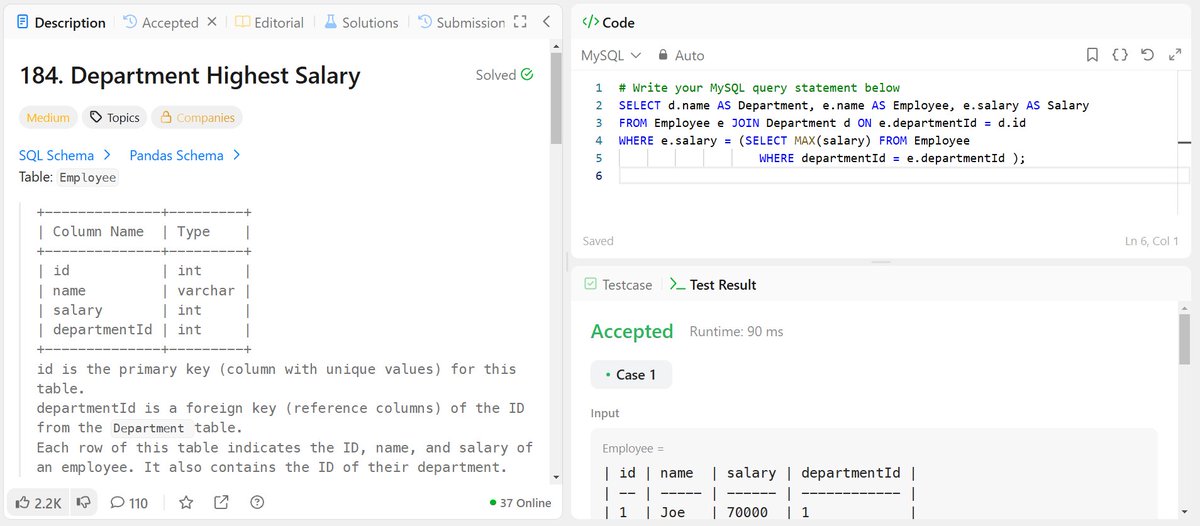The image size is (1200, 526).
Task: Click the SELECT statement on line 2
Action: click(x=853, y=105)
